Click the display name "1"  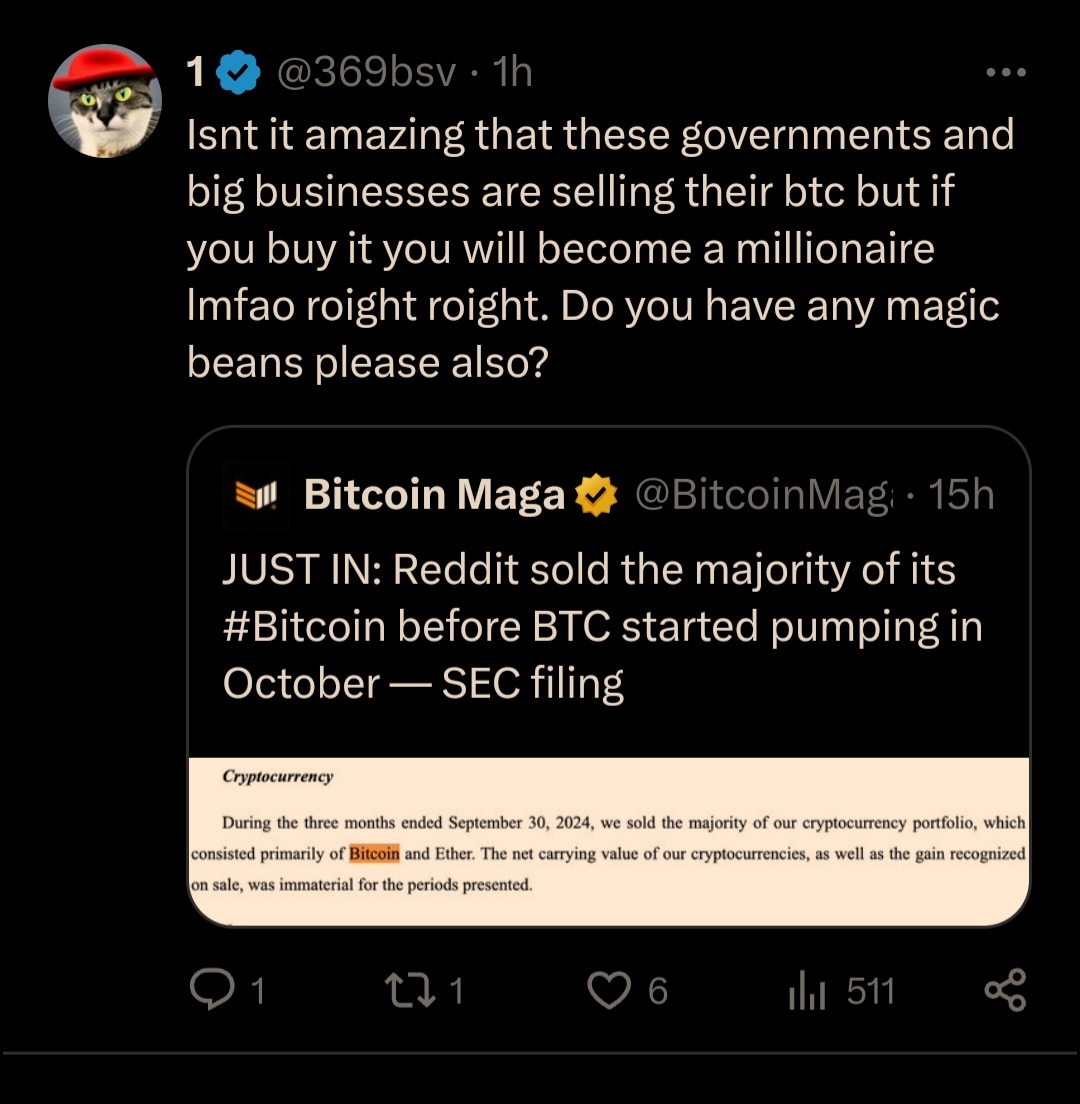(196, 72)
